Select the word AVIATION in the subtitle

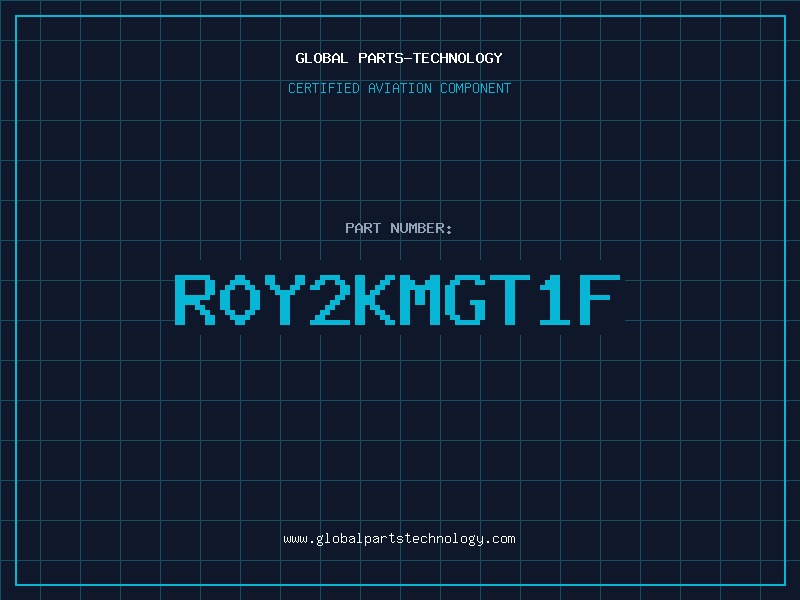click(399, 88)
